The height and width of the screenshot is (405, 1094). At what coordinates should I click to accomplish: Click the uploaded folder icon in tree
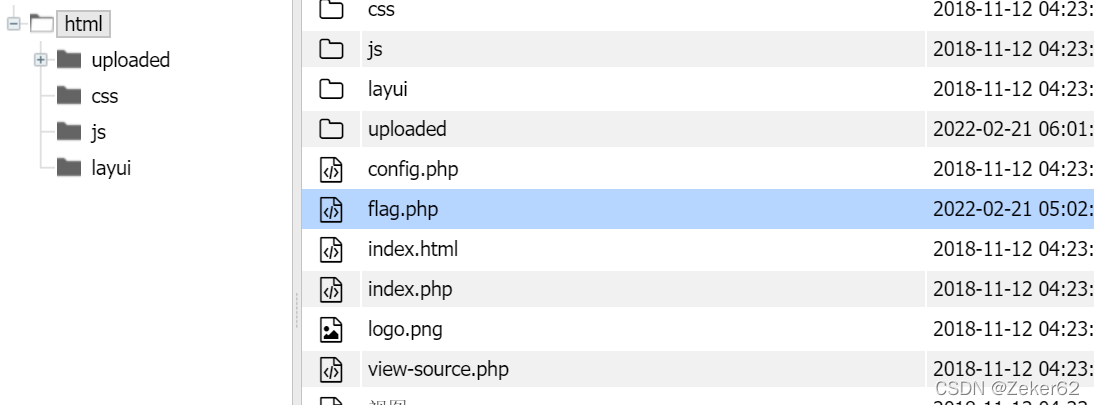[x=69, y=59]
